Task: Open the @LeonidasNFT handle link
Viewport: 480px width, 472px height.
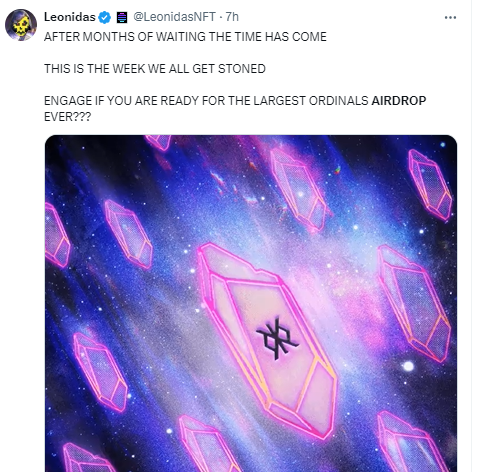Action: tap(174, 17)
